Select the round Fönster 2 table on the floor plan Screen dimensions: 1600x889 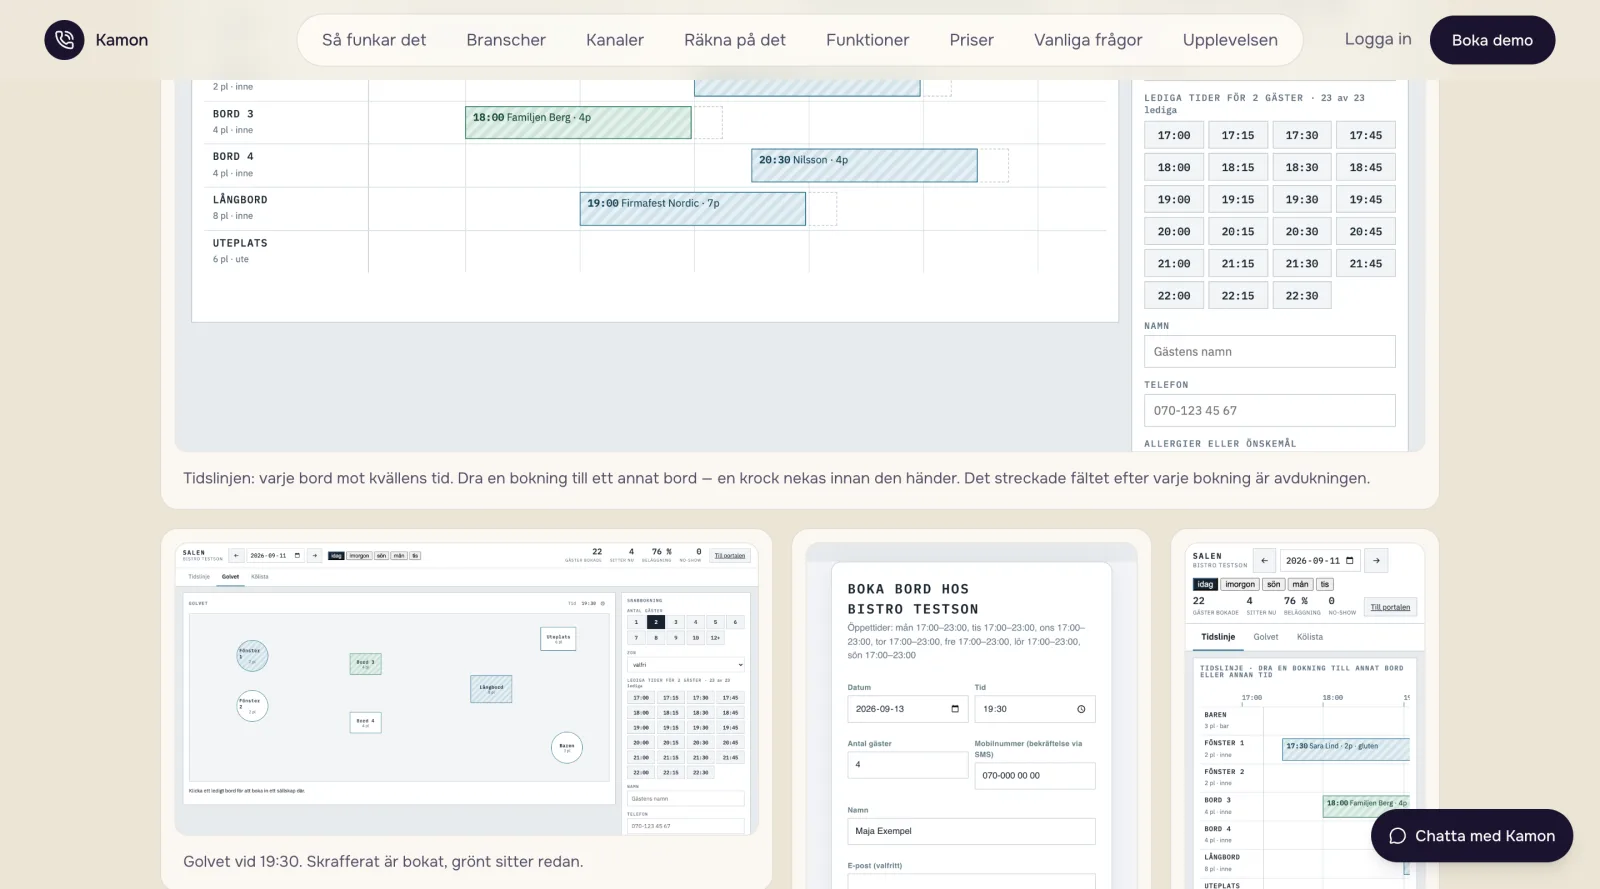252,706
